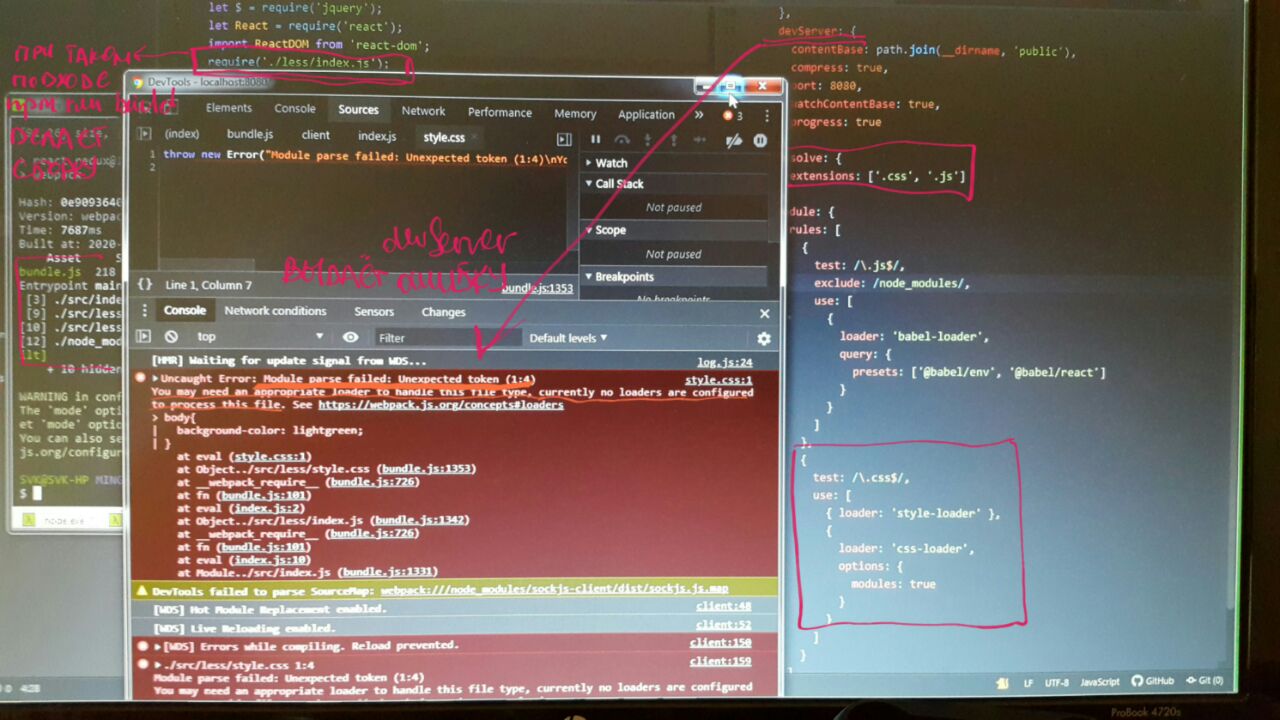Click the console Filter input field
The image size is (1280, 720).
[x=447, y=338]
